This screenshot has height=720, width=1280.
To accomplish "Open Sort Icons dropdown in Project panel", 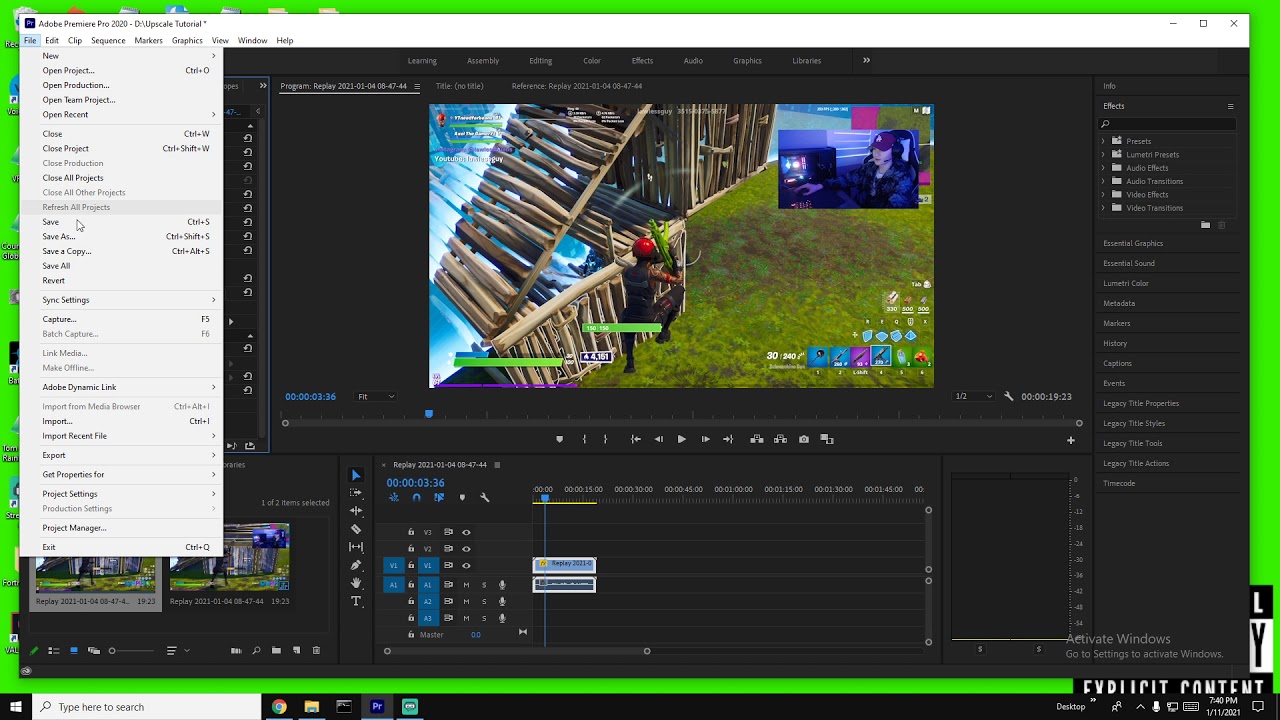I will 174,651.
